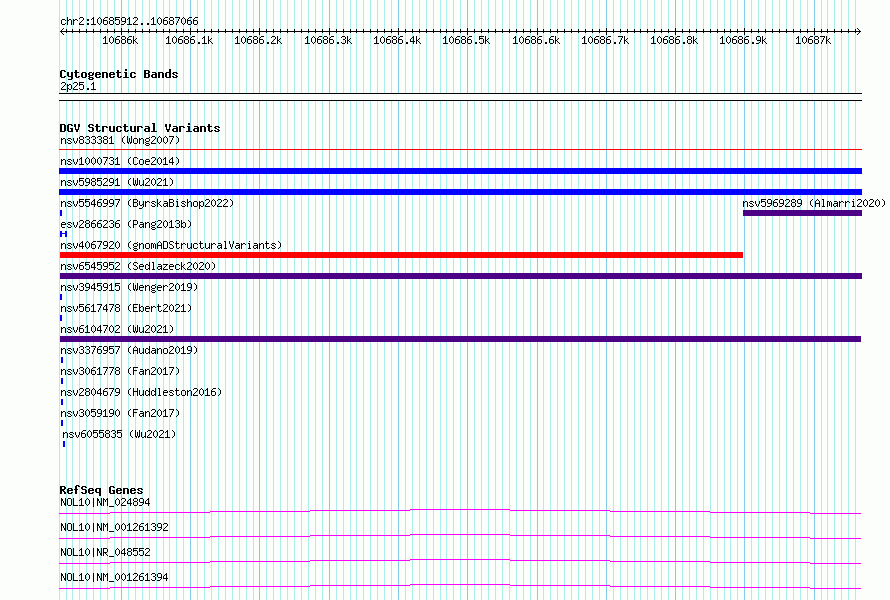
Task: Select the nsv6545952 purple variant bar
Action: point(460,276)
